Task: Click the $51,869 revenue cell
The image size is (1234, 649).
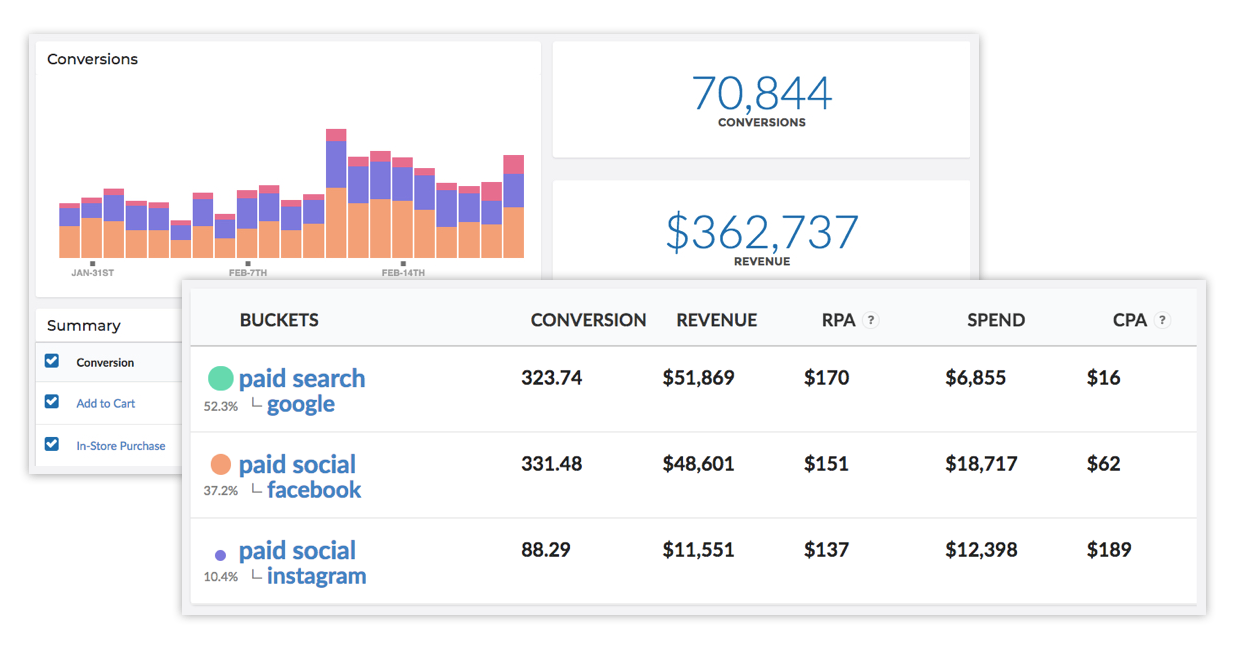Action: point(698,378)
